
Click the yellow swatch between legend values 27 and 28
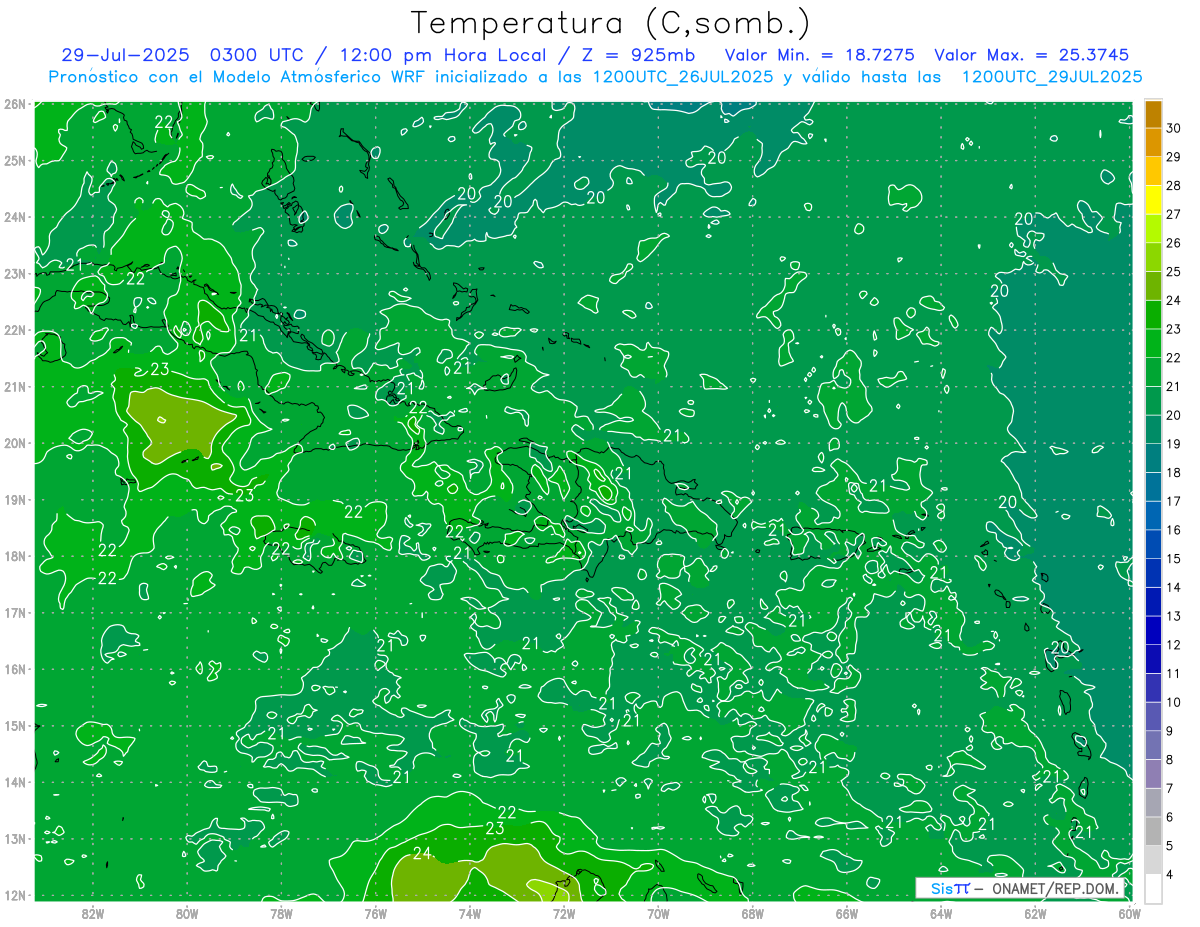click(x=1153, y=200)
